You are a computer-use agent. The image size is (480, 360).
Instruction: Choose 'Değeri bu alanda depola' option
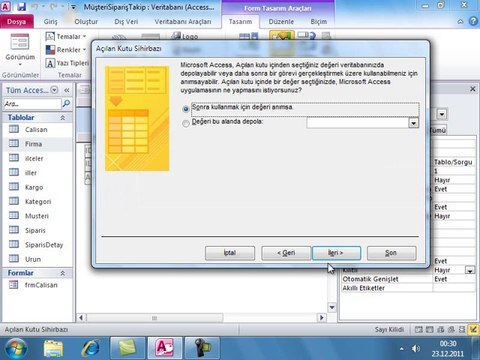click(186, 123)
